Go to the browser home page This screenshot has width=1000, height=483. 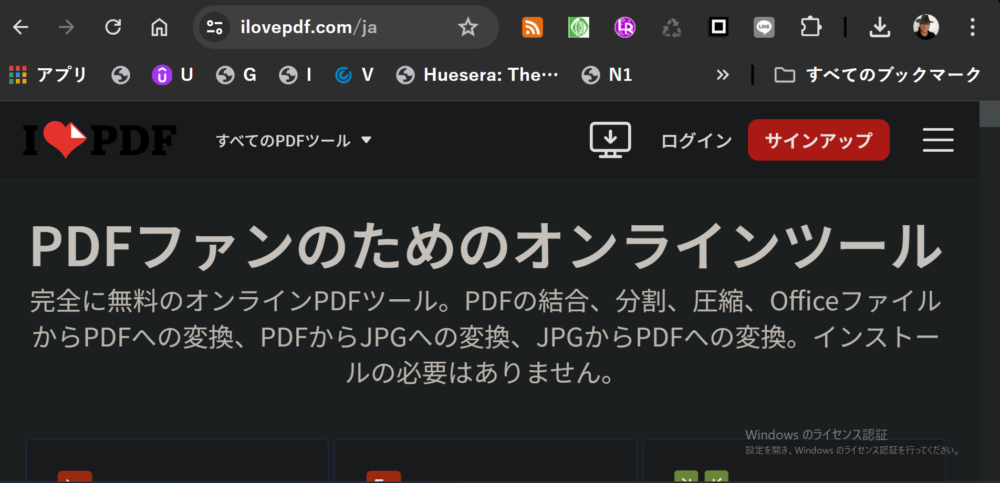159,28
